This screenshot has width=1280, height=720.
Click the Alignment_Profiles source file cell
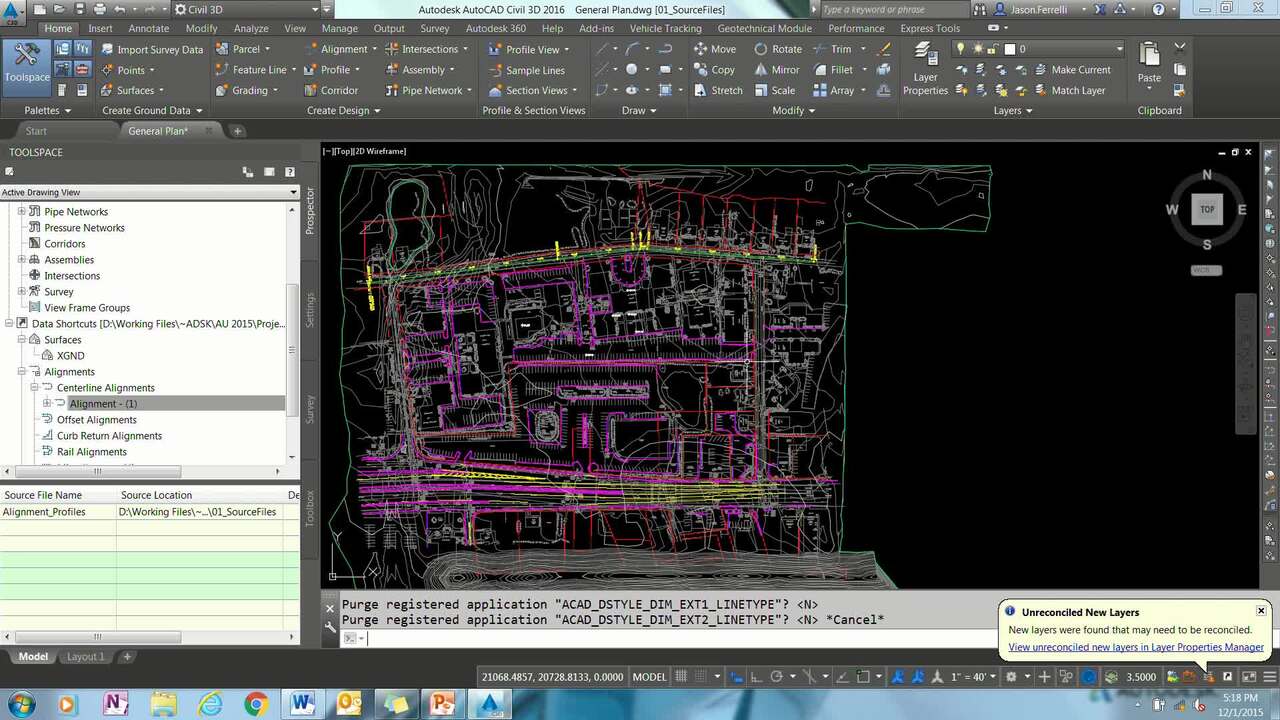click(58, 512)
